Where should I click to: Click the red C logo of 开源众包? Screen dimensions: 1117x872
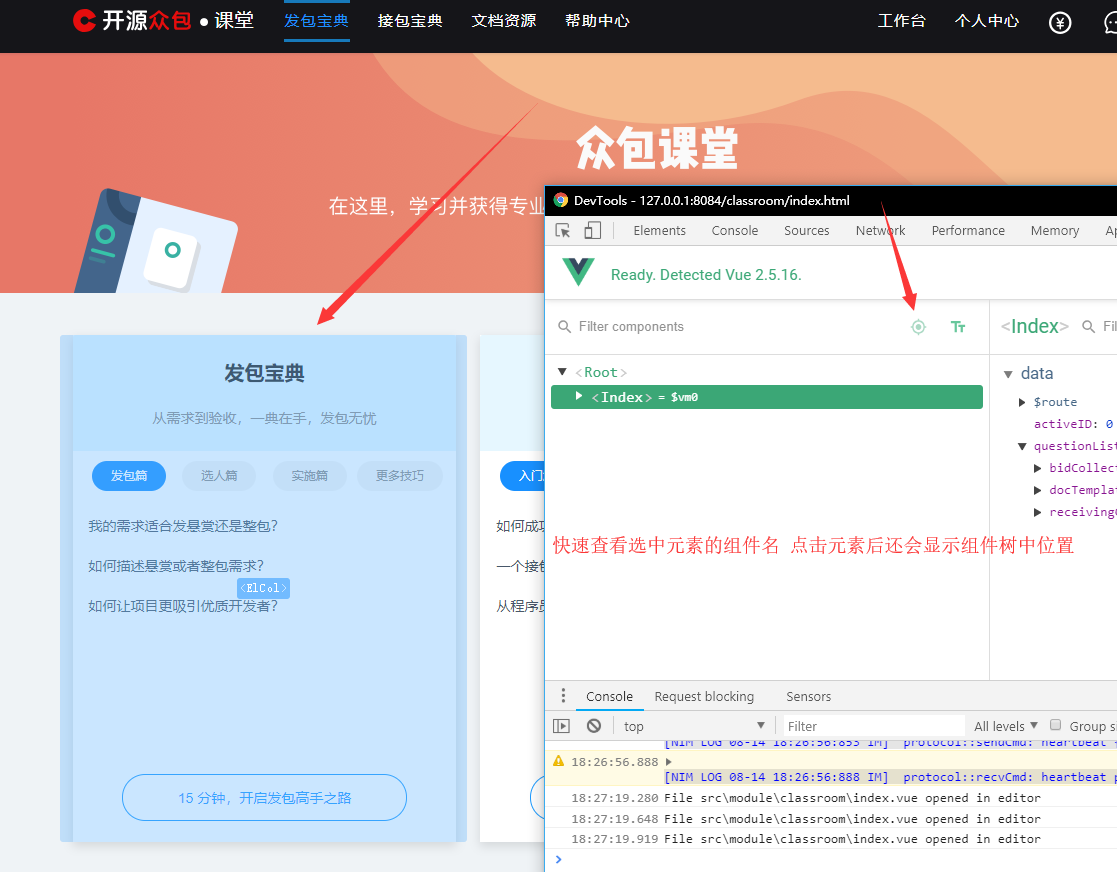pyautogui.click(x=84, y=21)
